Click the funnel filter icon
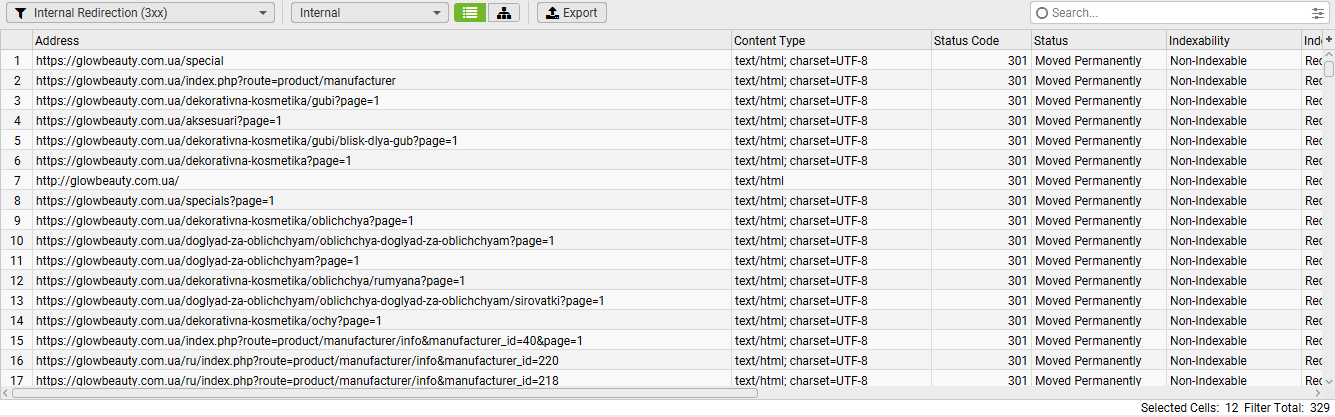 click(x=21, y=13)
